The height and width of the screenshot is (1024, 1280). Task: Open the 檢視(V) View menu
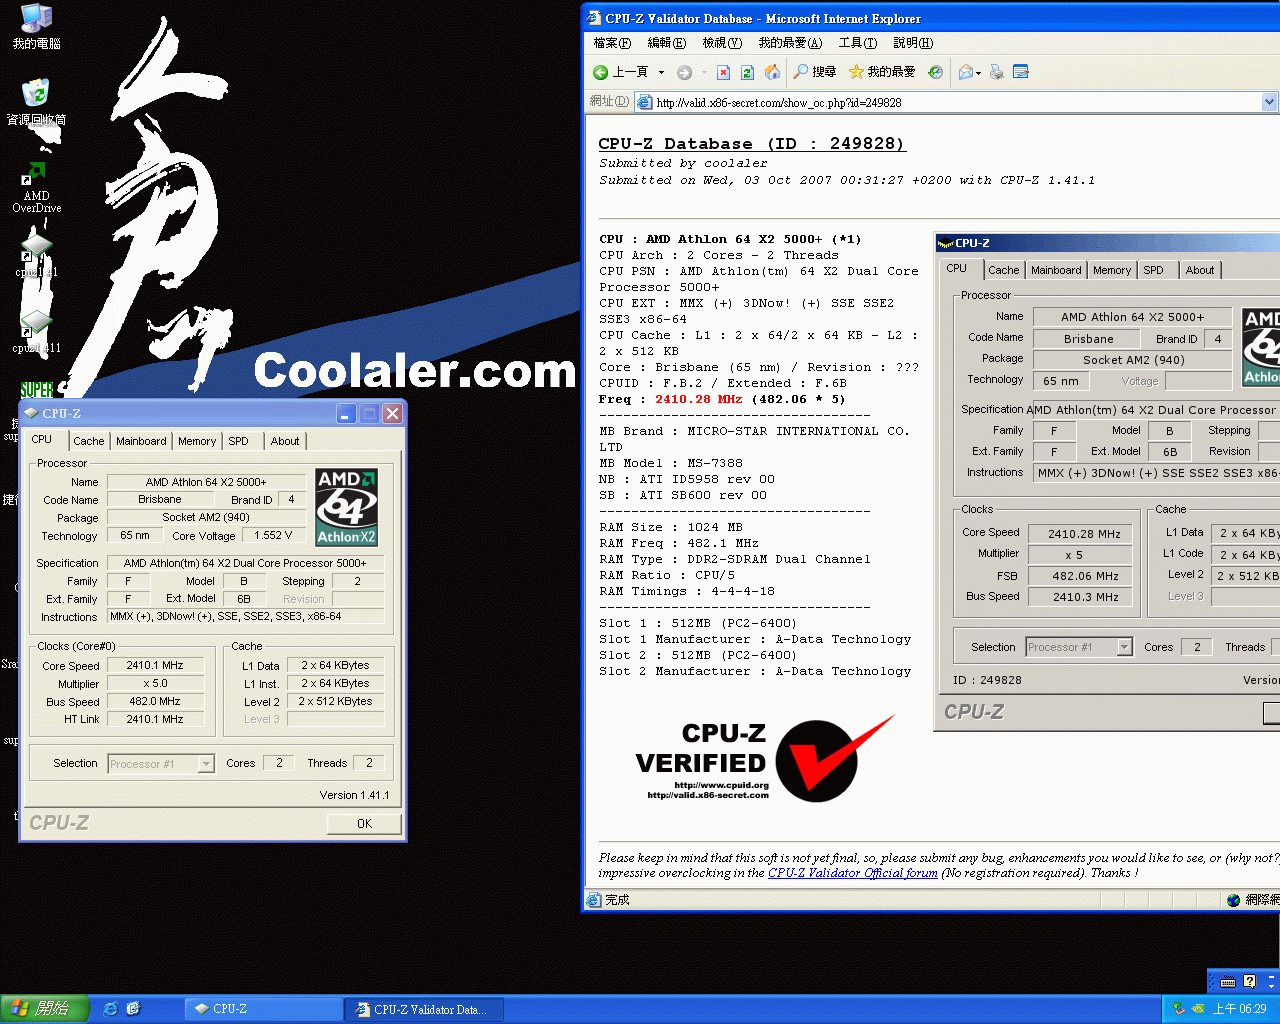(x=721, y=43)
